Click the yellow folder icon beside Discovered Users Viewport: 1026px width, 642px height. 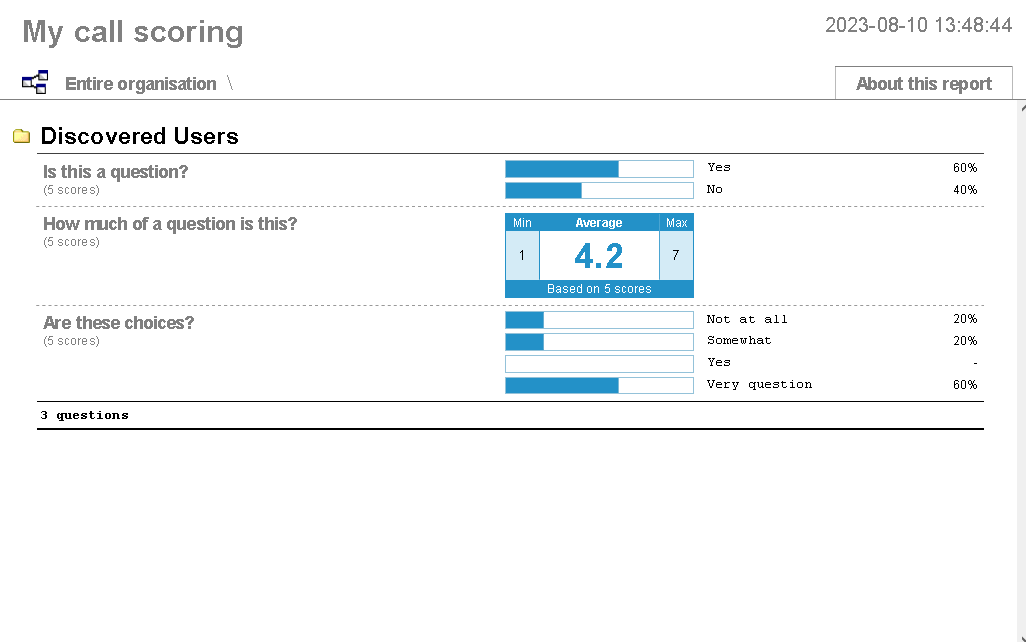click(x=21, y=136)
